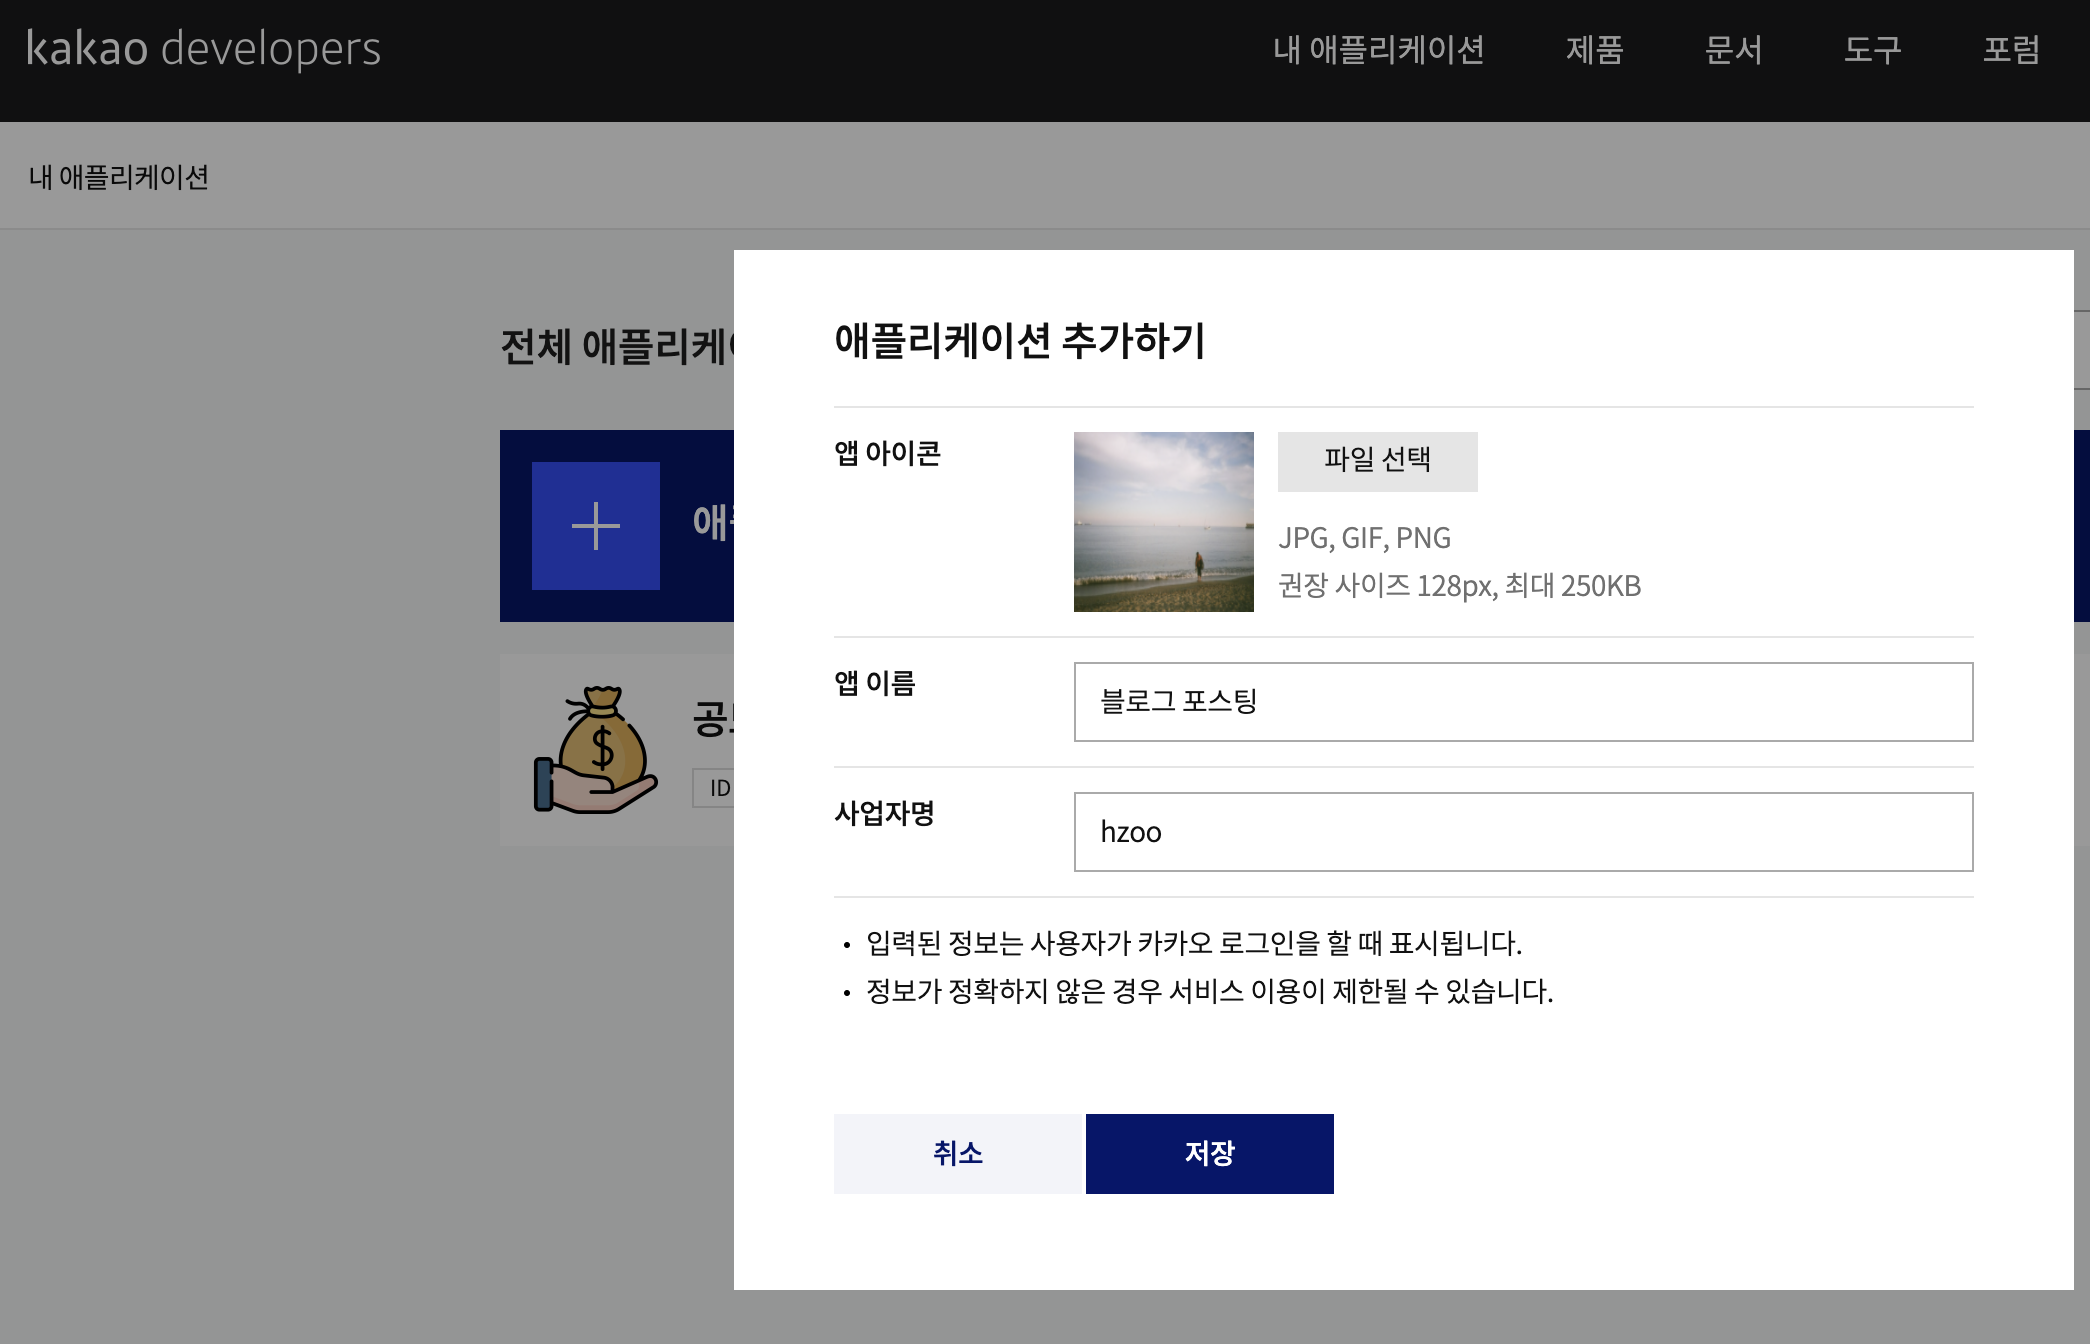This screenshot has height=1344, width=2090.
Task: Click the 앱 아이콘 label
Action: 887,454
